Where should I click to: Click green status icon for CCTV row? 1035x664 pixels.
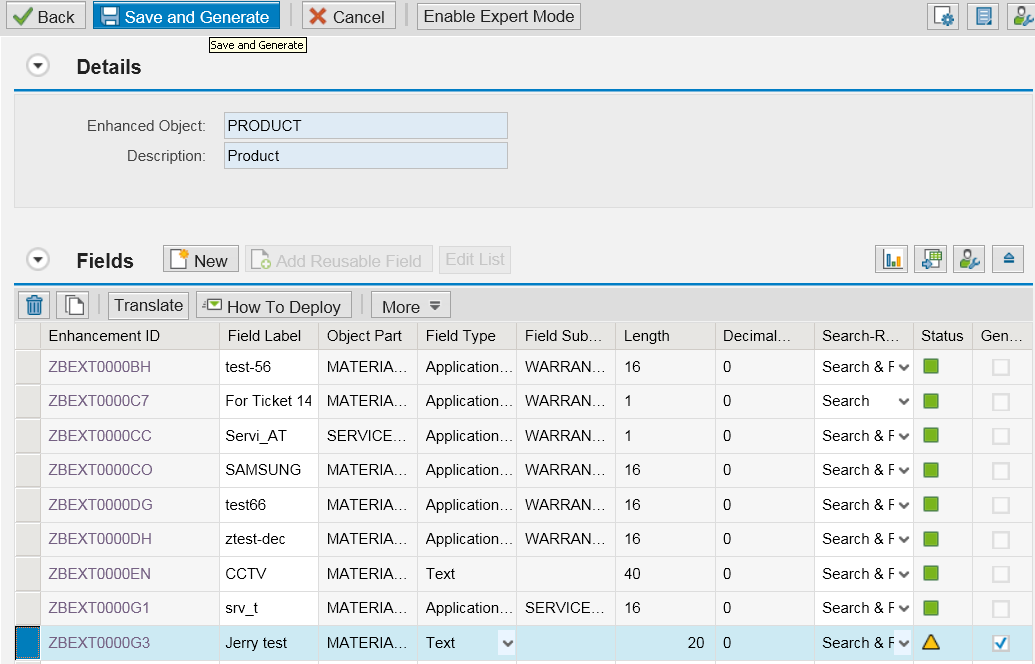point(931,573)
